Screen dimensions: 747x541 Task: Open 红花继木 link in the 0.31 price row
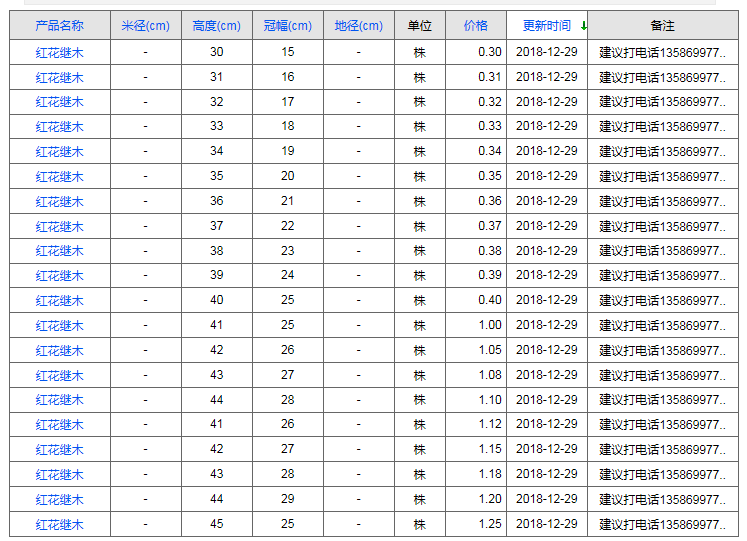(60, 77)
